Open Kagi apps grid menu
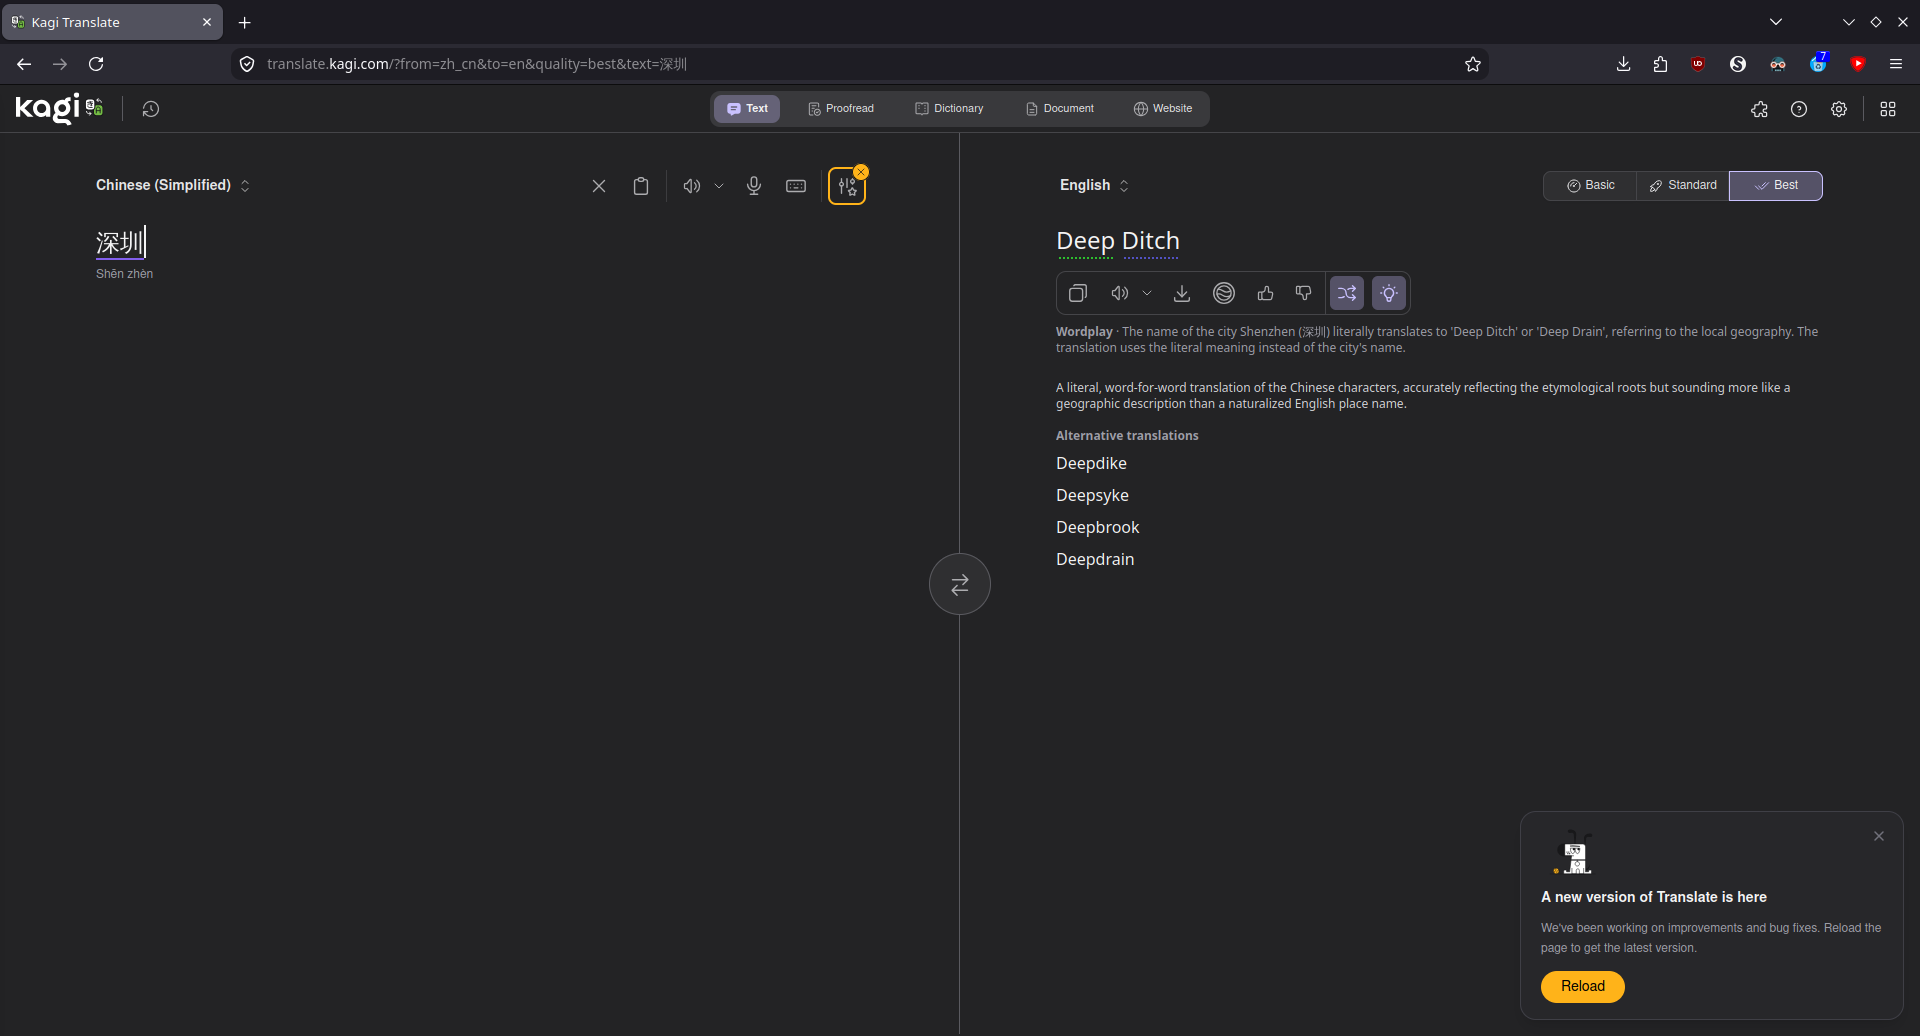 coord(1888,109)
